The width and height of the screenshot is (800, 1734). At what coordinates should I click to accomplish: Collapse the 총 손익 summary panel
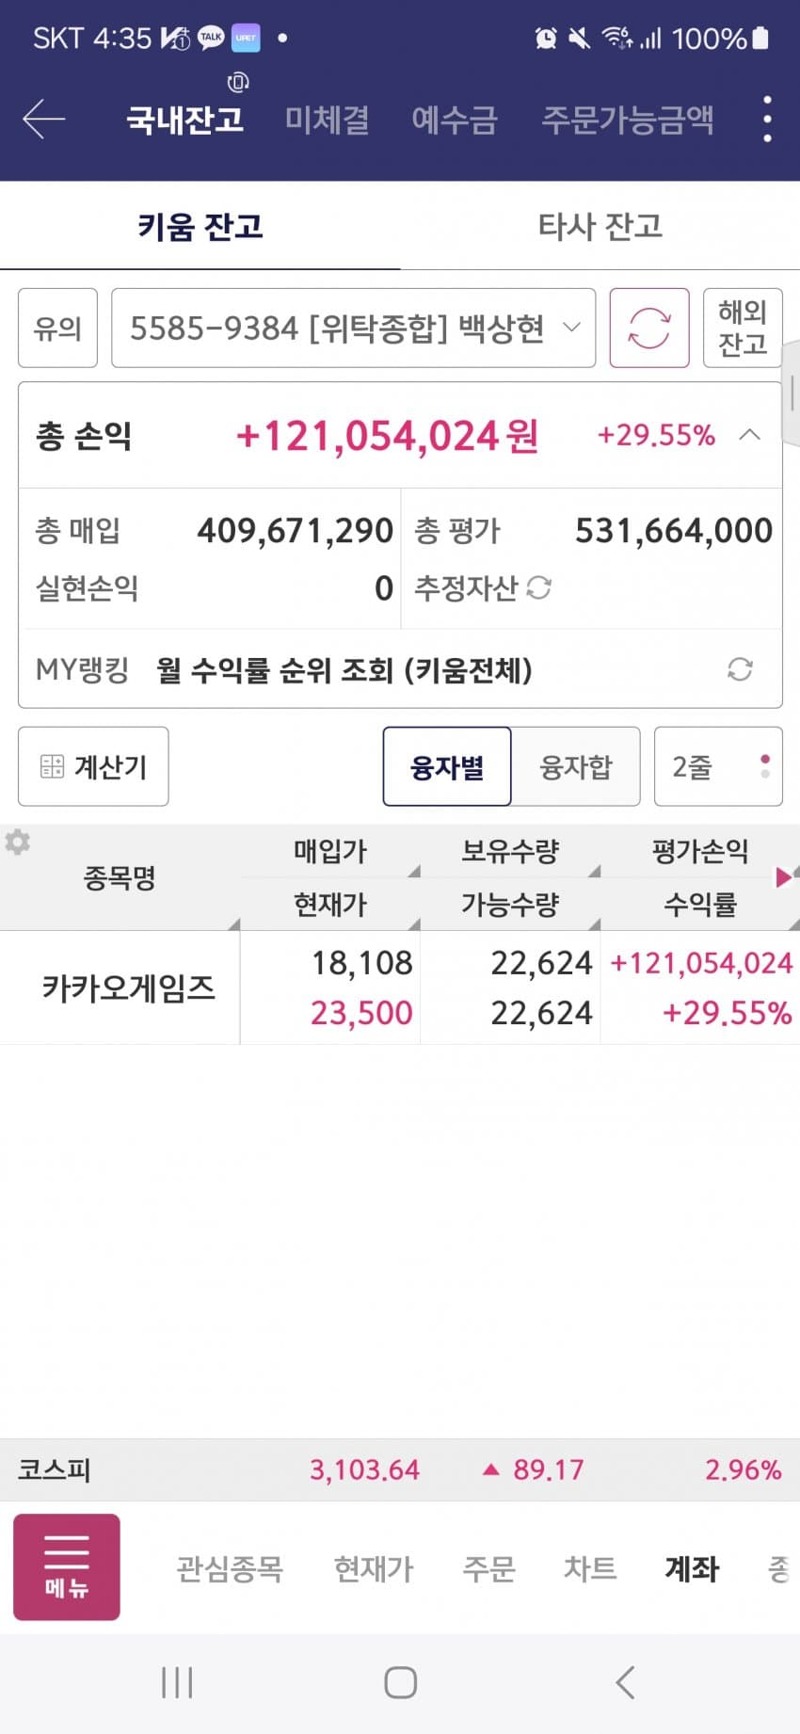(x=750, y=435)
